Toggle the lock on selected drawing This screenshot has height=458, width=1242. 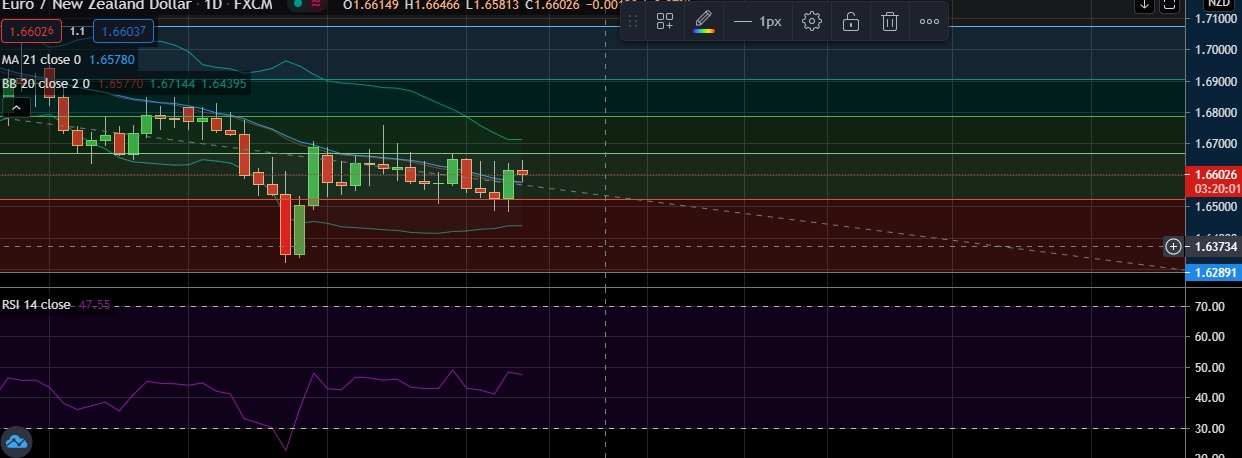(851, 21)
